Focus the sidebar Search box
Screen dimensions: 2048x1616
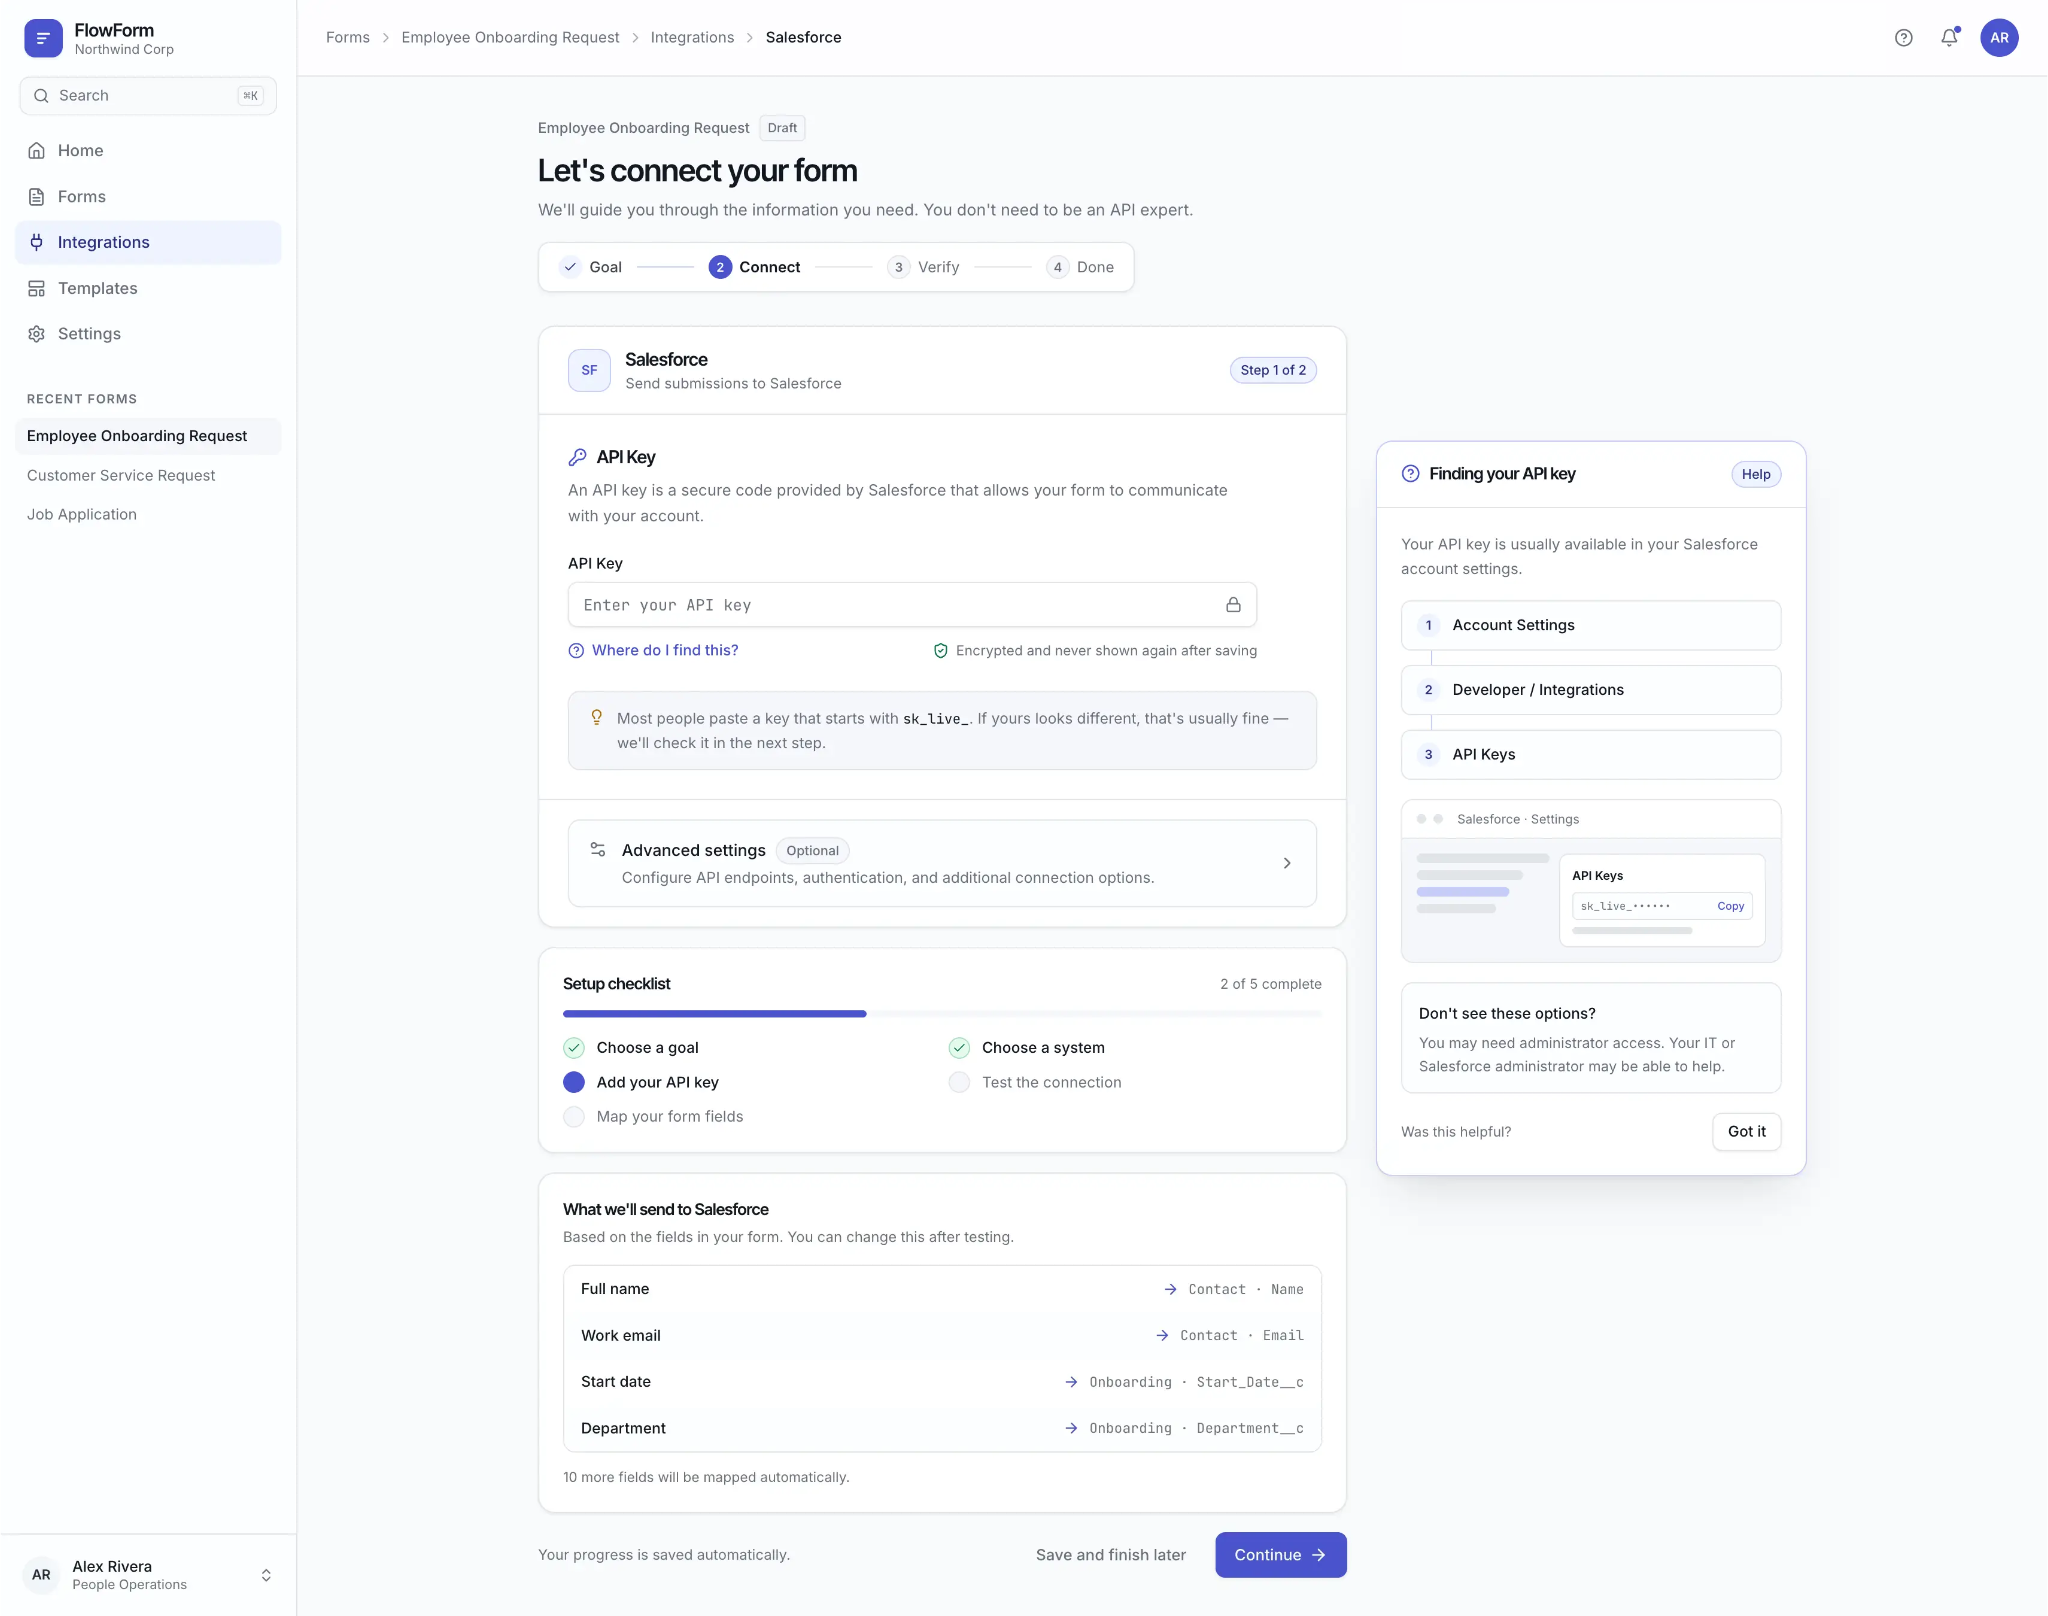pos(148,96)
